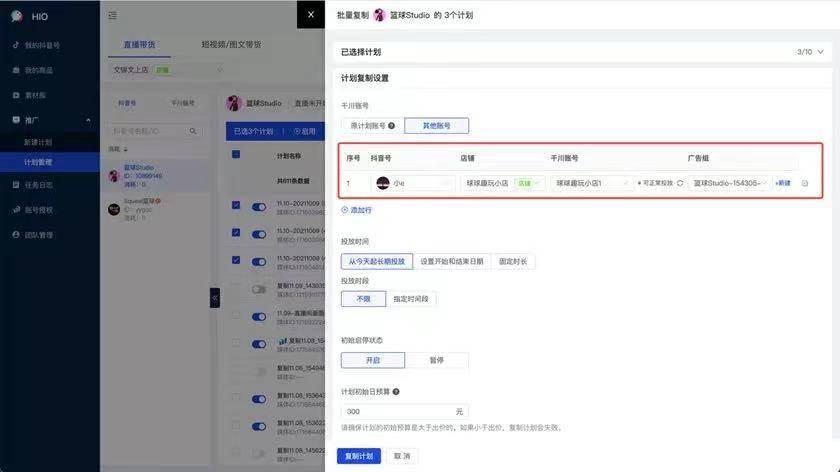
Task: Click the sidebar collapse hamburger icon
Action: 112,15
